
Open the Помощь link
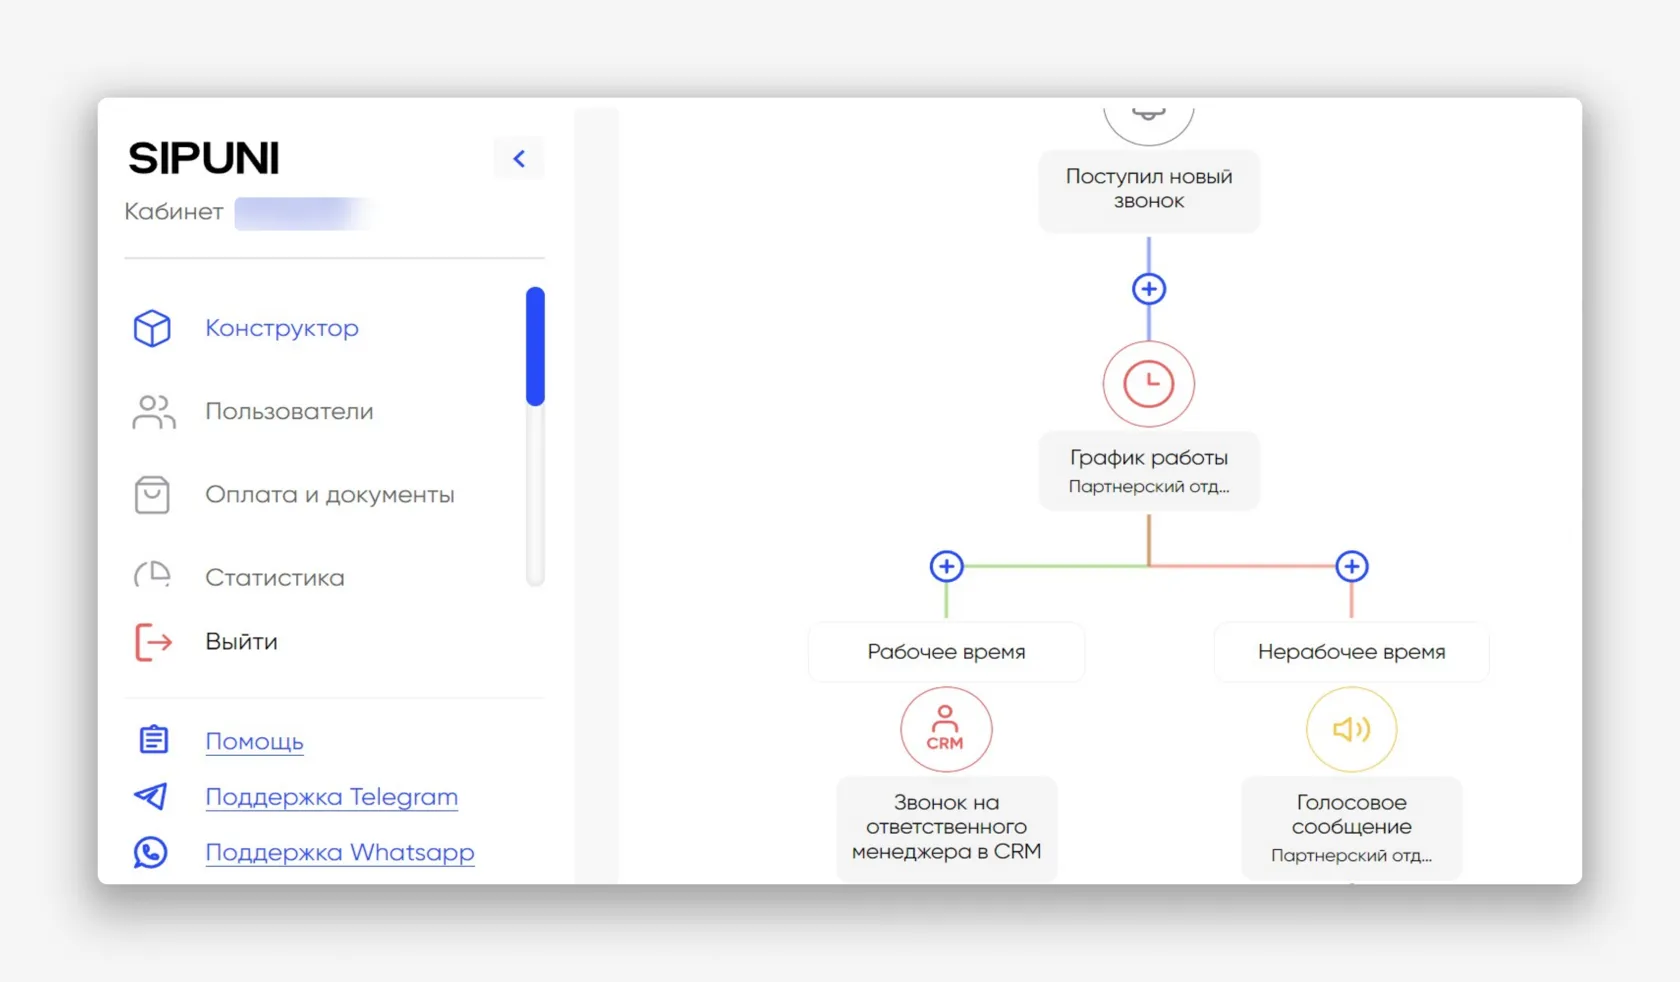[254, 741]
